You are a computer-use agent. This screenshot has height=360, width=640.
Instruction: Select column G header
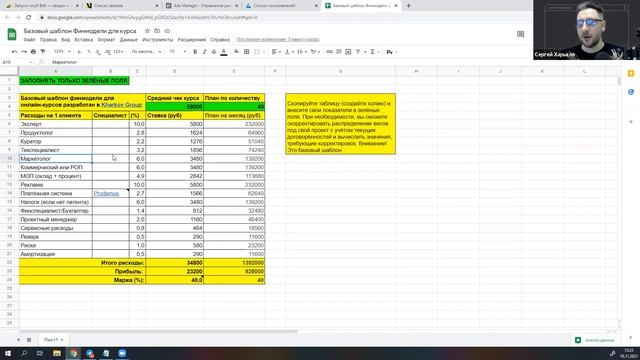click(340, 71)
